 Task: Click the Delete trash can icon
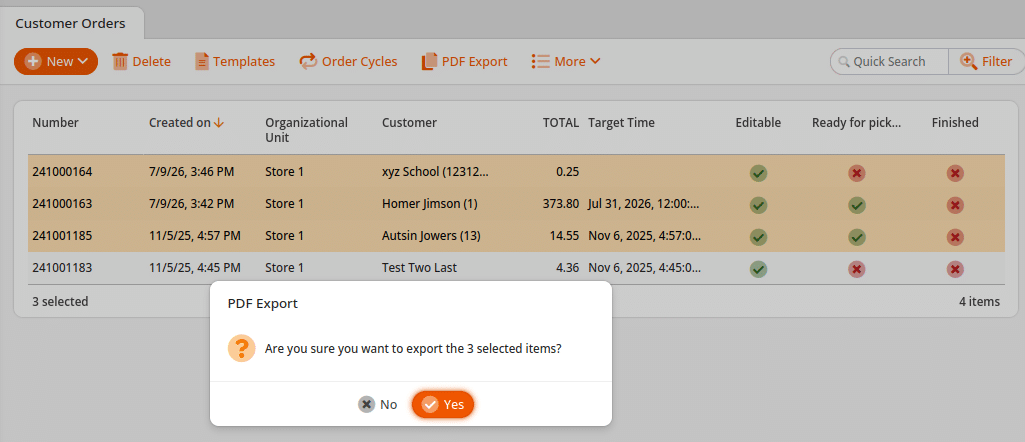(120, 61)
